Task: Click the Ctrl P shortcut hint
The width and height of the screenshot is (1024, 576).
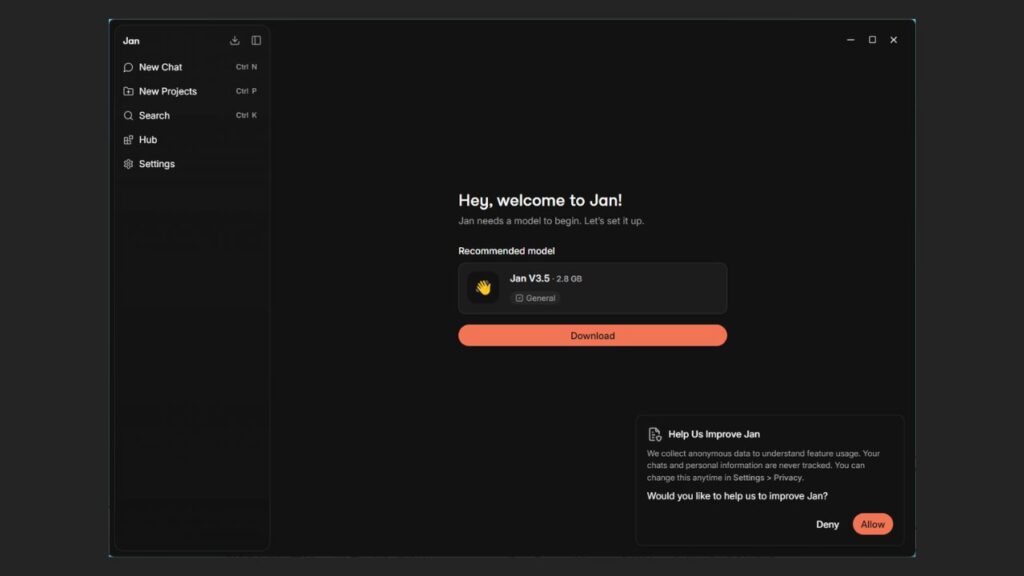Action: (246, 91)
